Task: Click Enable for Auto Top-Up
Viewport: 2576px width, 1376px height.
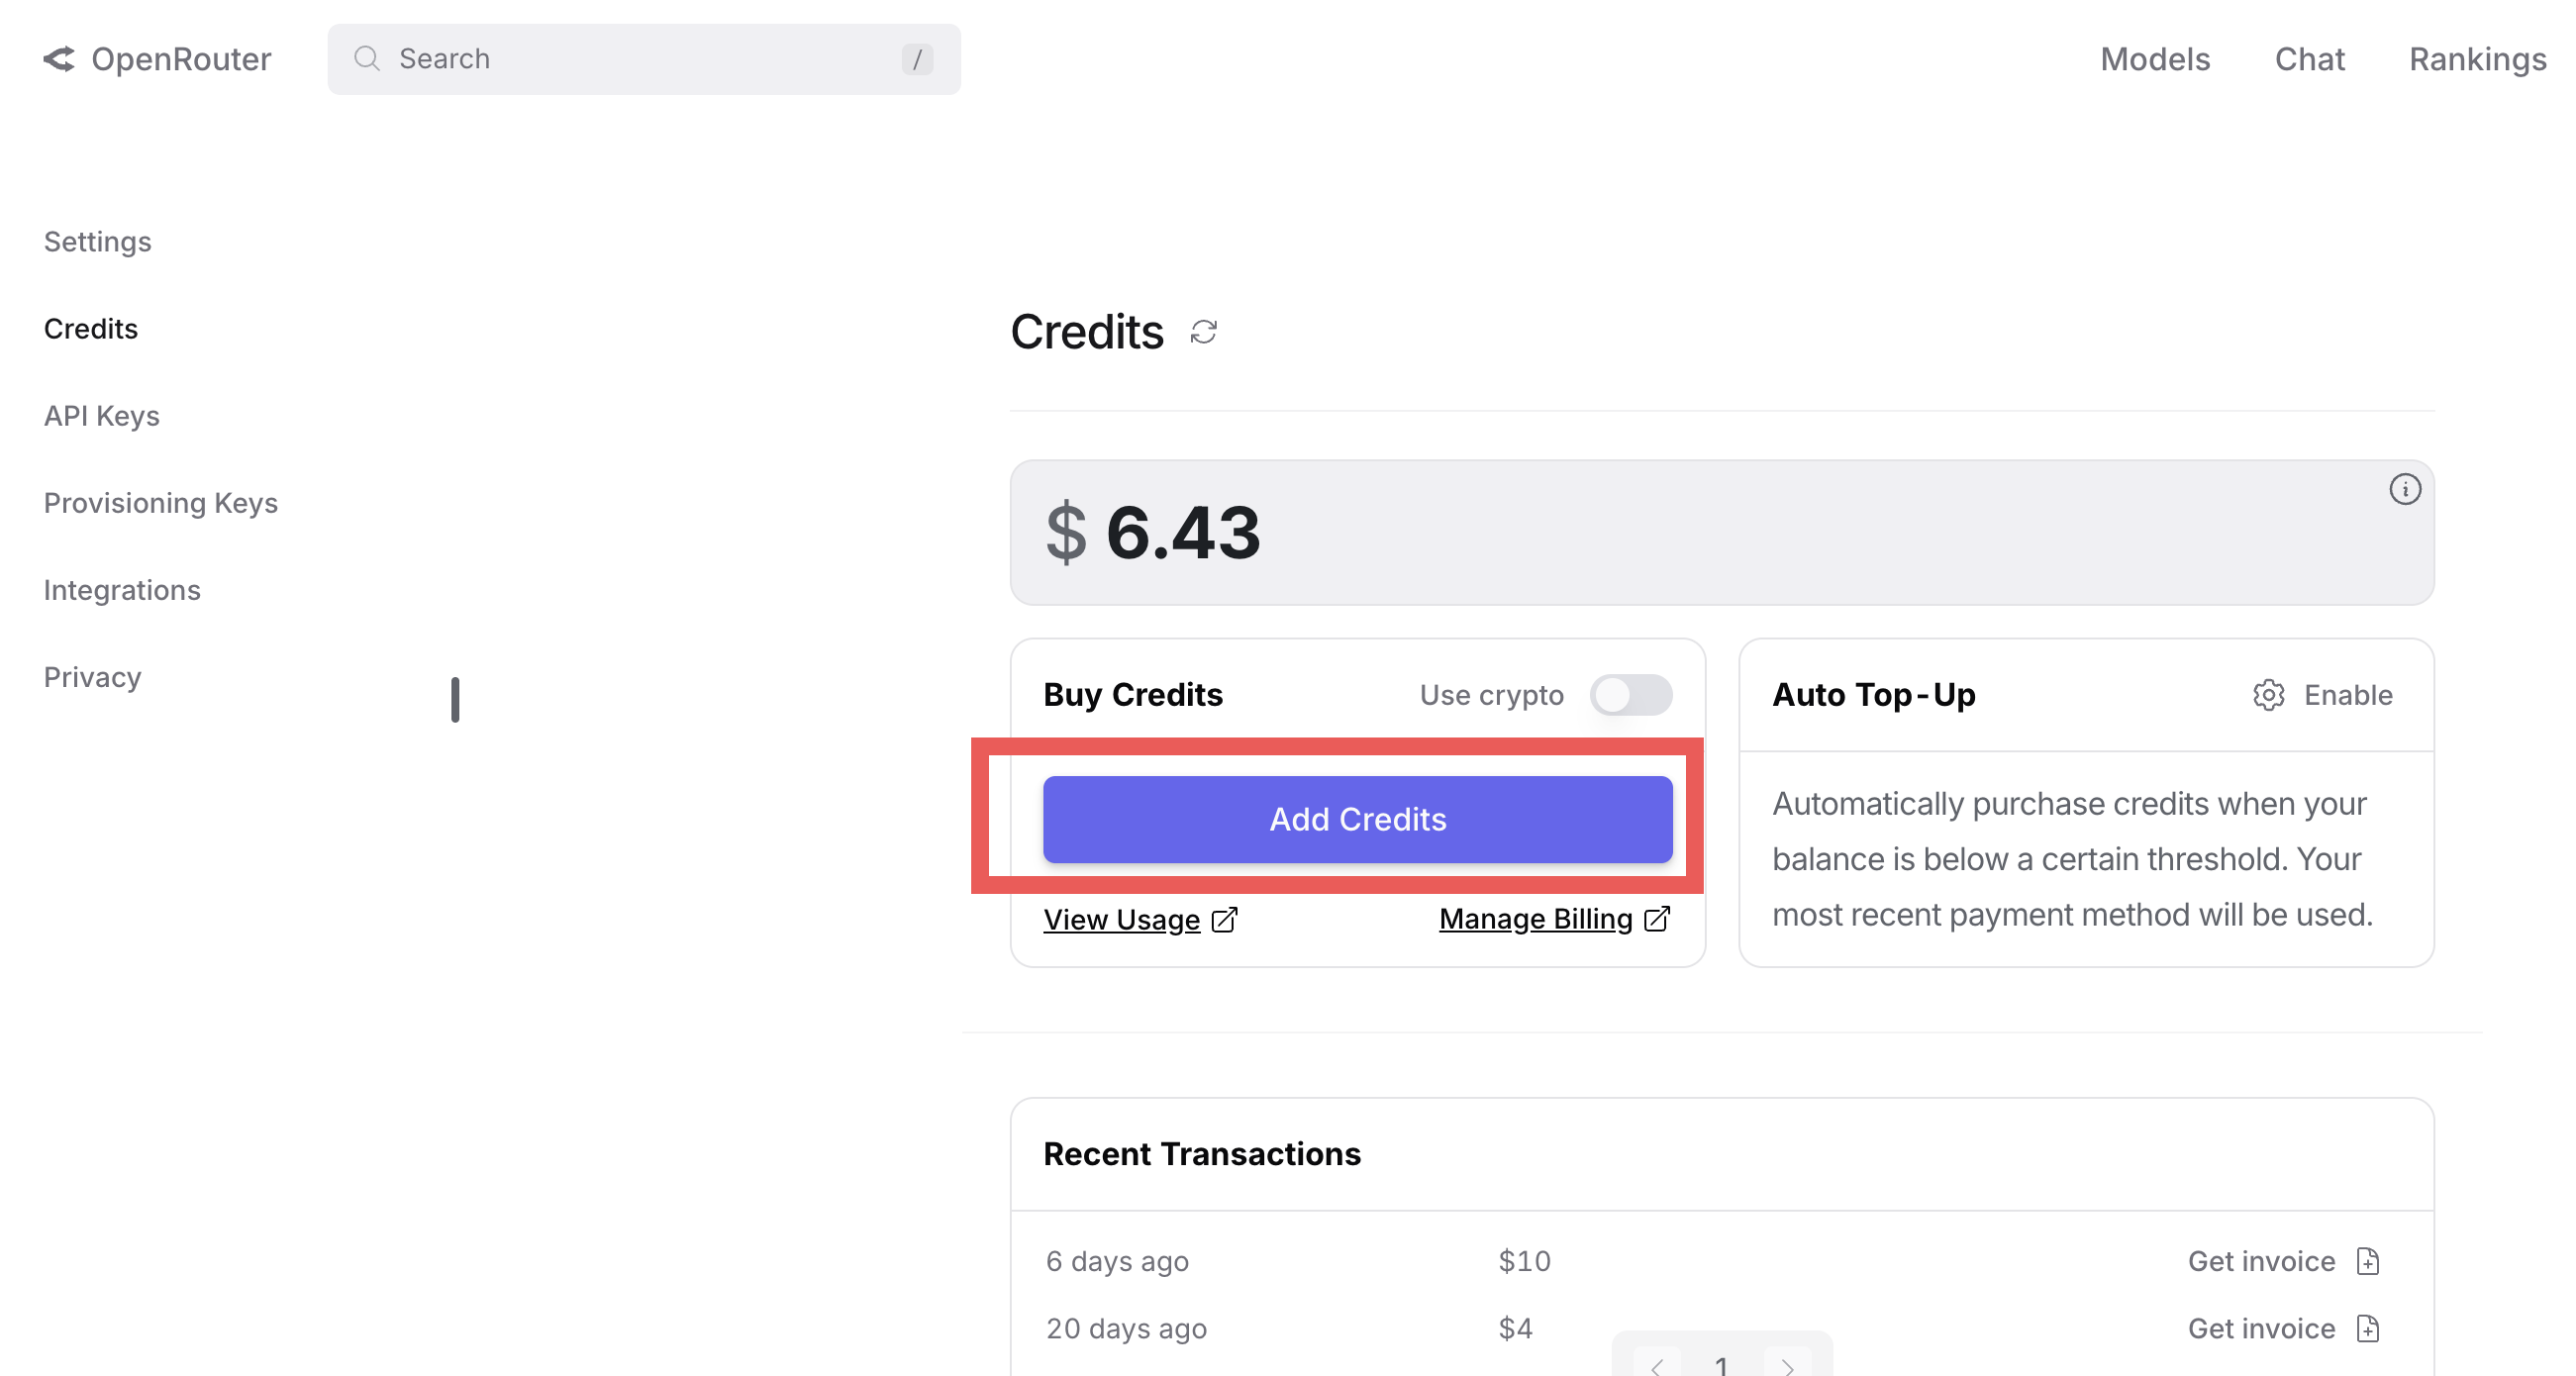Action: pos(2347,695)
